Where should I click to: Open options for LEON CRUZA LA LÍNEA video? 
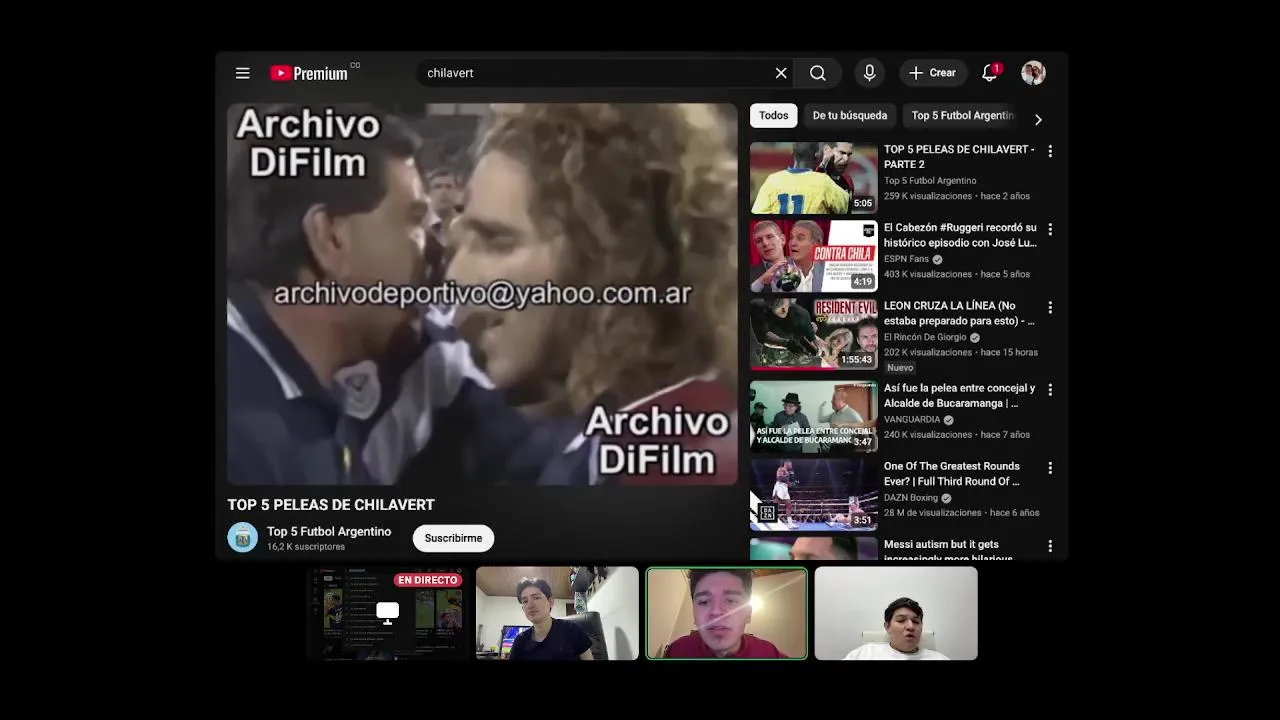click(x=1050, y=308)
